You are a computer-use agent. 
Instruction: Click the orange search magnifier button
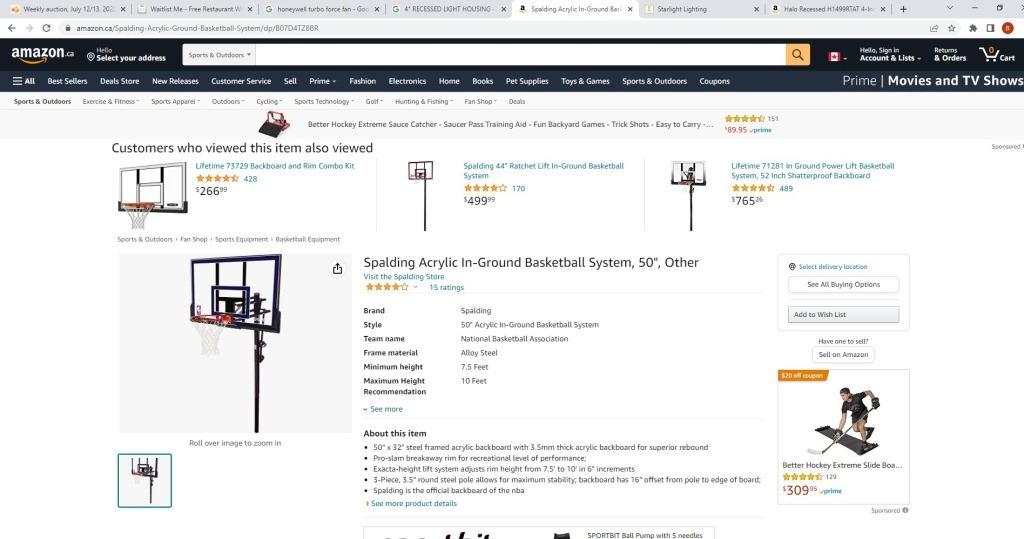797,55
